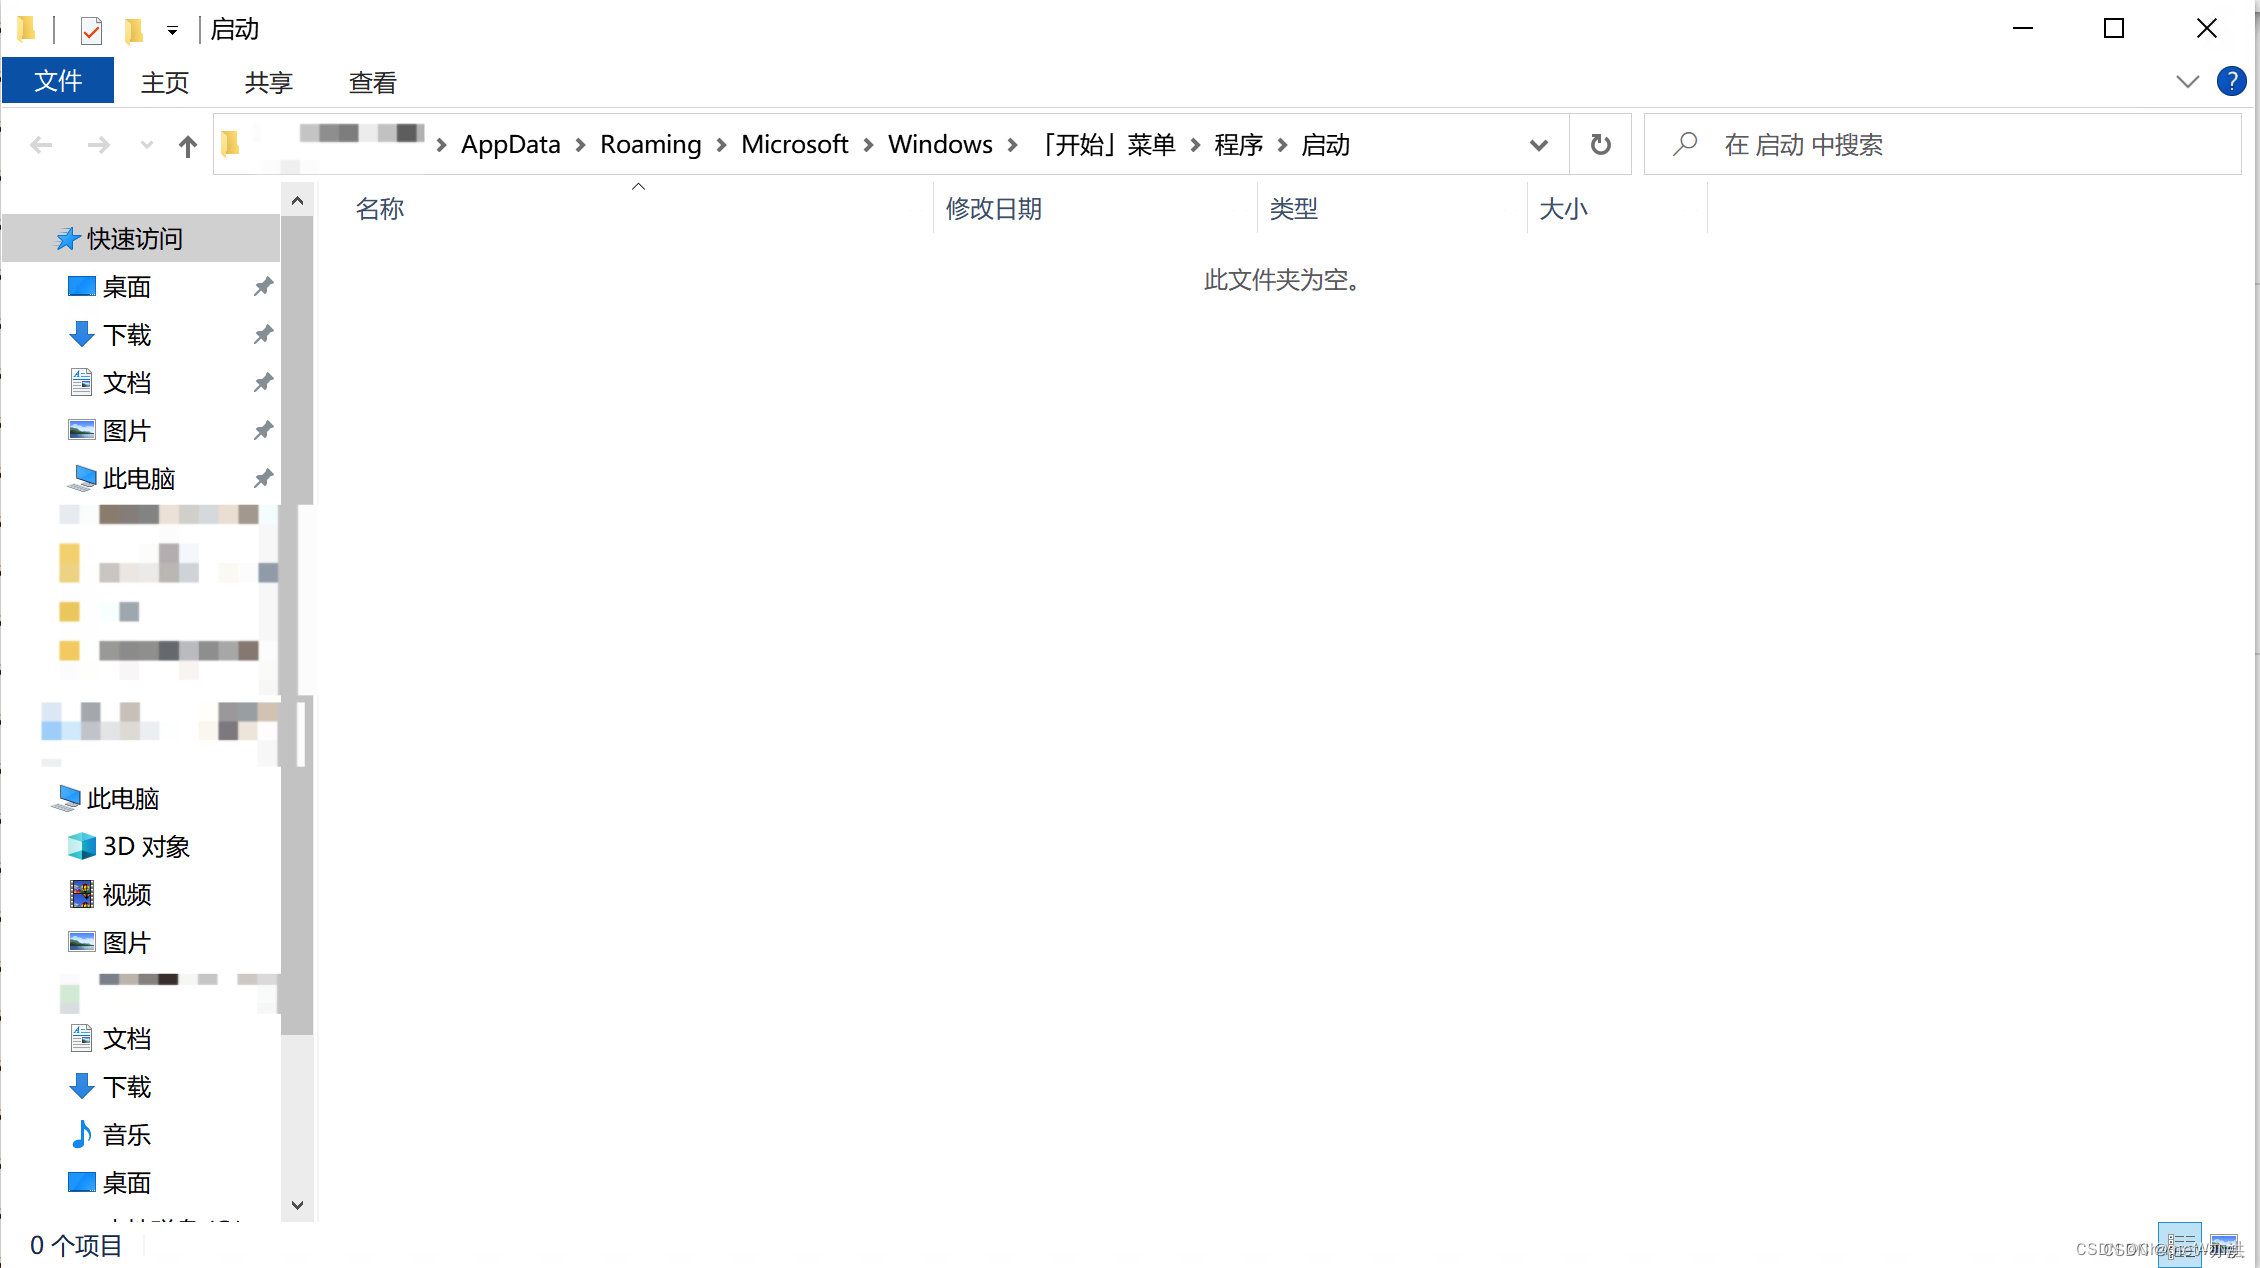Unpin Desktop from Quick access
Viewport: 2260px width, 1268px height.
point(263,287)
